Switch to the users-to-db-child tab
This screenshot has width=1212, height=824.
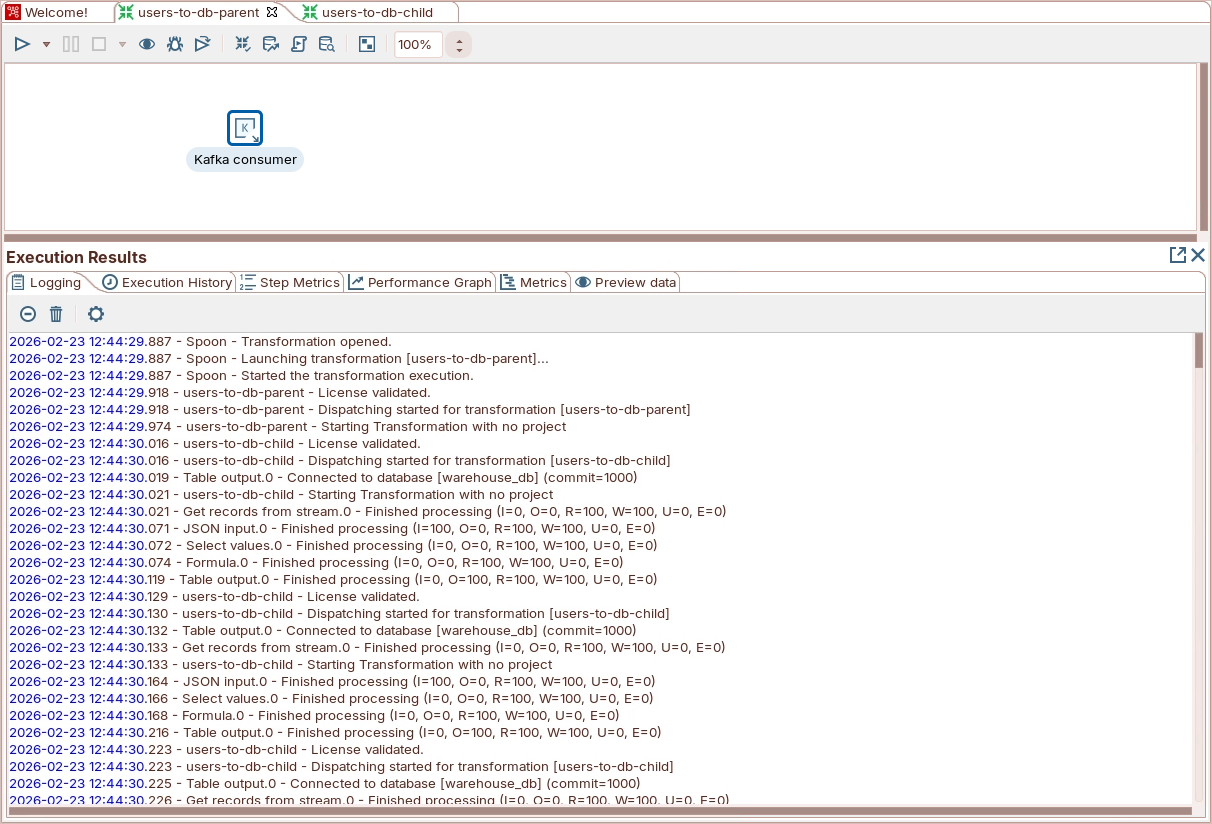coord(376,13)
